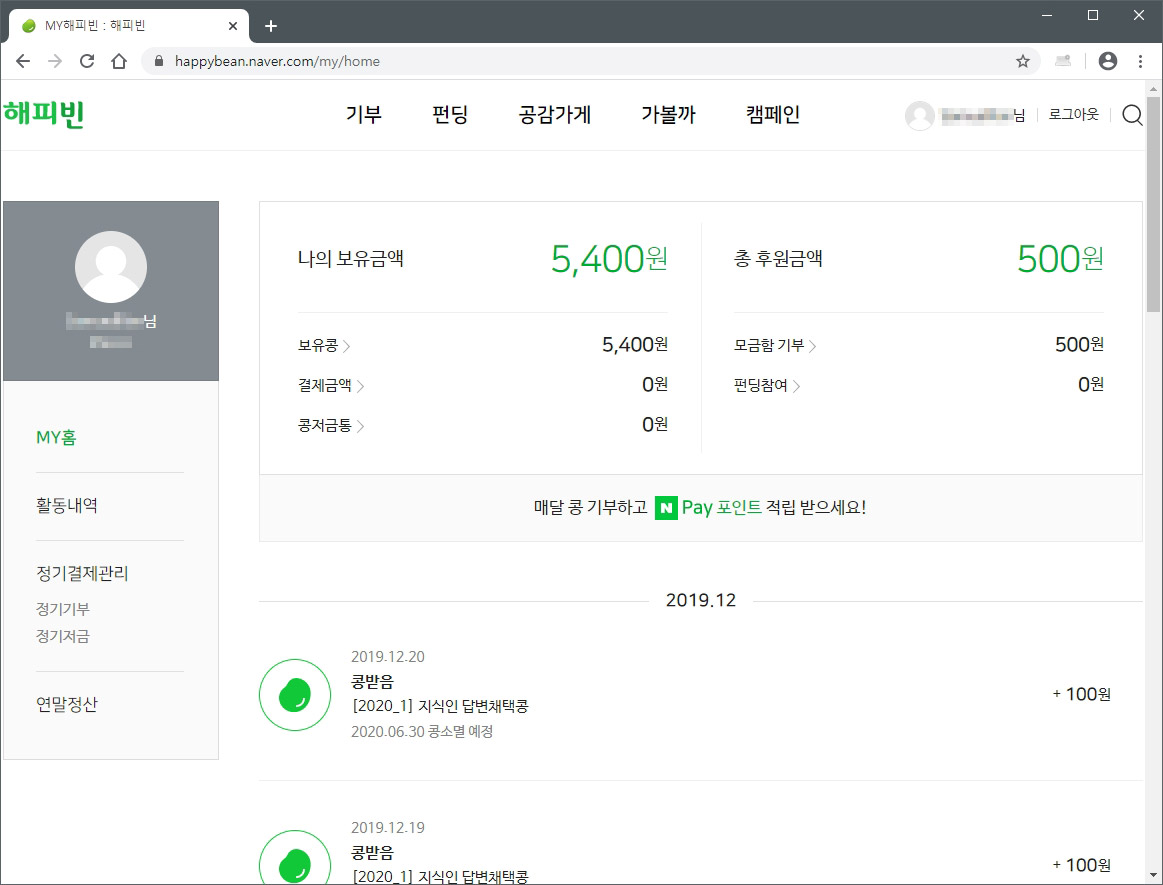Click the + 100원 amount for 2019.12.20

1081,694
